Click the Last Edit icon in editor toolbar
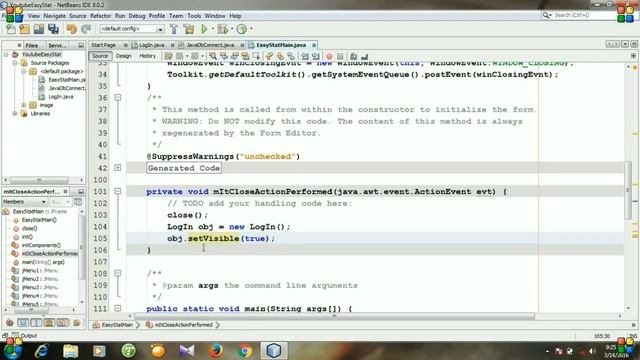 pyautogui.click(x=168, y=56)
